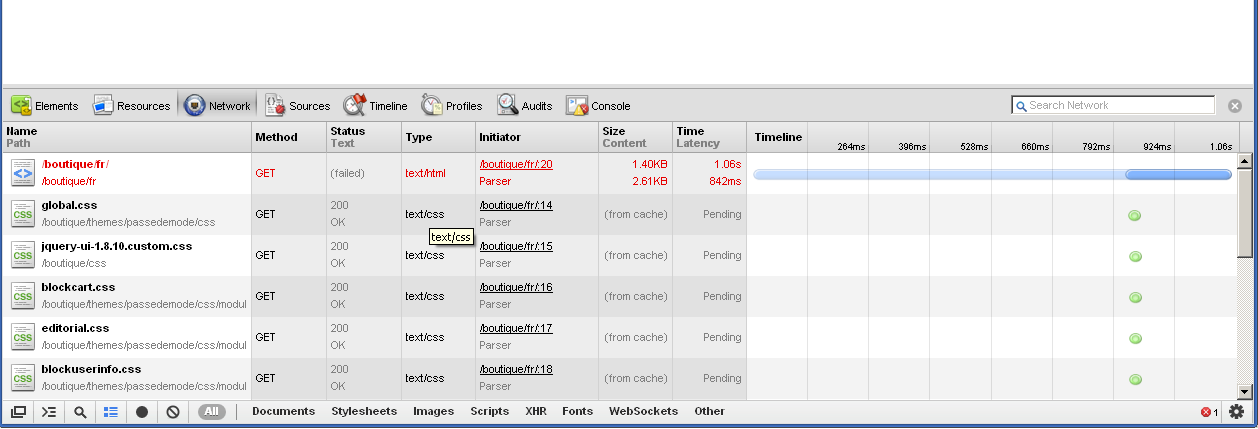Screen dimensions: 1258x429
Task: Click the green timeline dot for blockuserinfo.css
Action: click(1135, 379)
